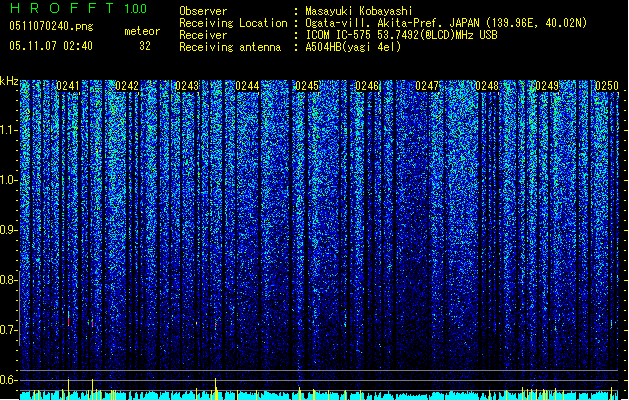This screenshot has width=629, height=400.
Task: Click the 0245 time marker
Action: pyautogui.click(x=307, y=86)
